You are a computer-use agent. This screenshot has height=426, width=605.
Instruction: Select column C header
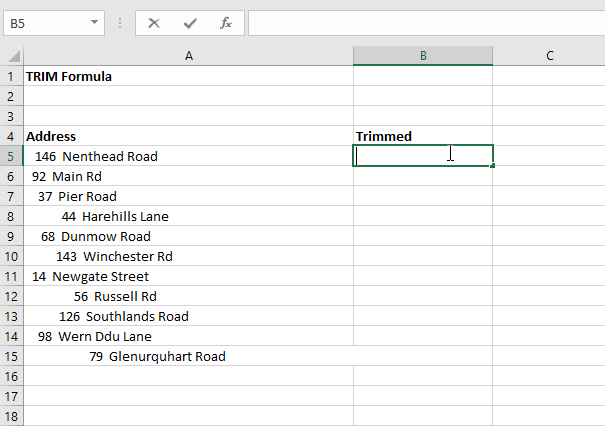[549, 56]
